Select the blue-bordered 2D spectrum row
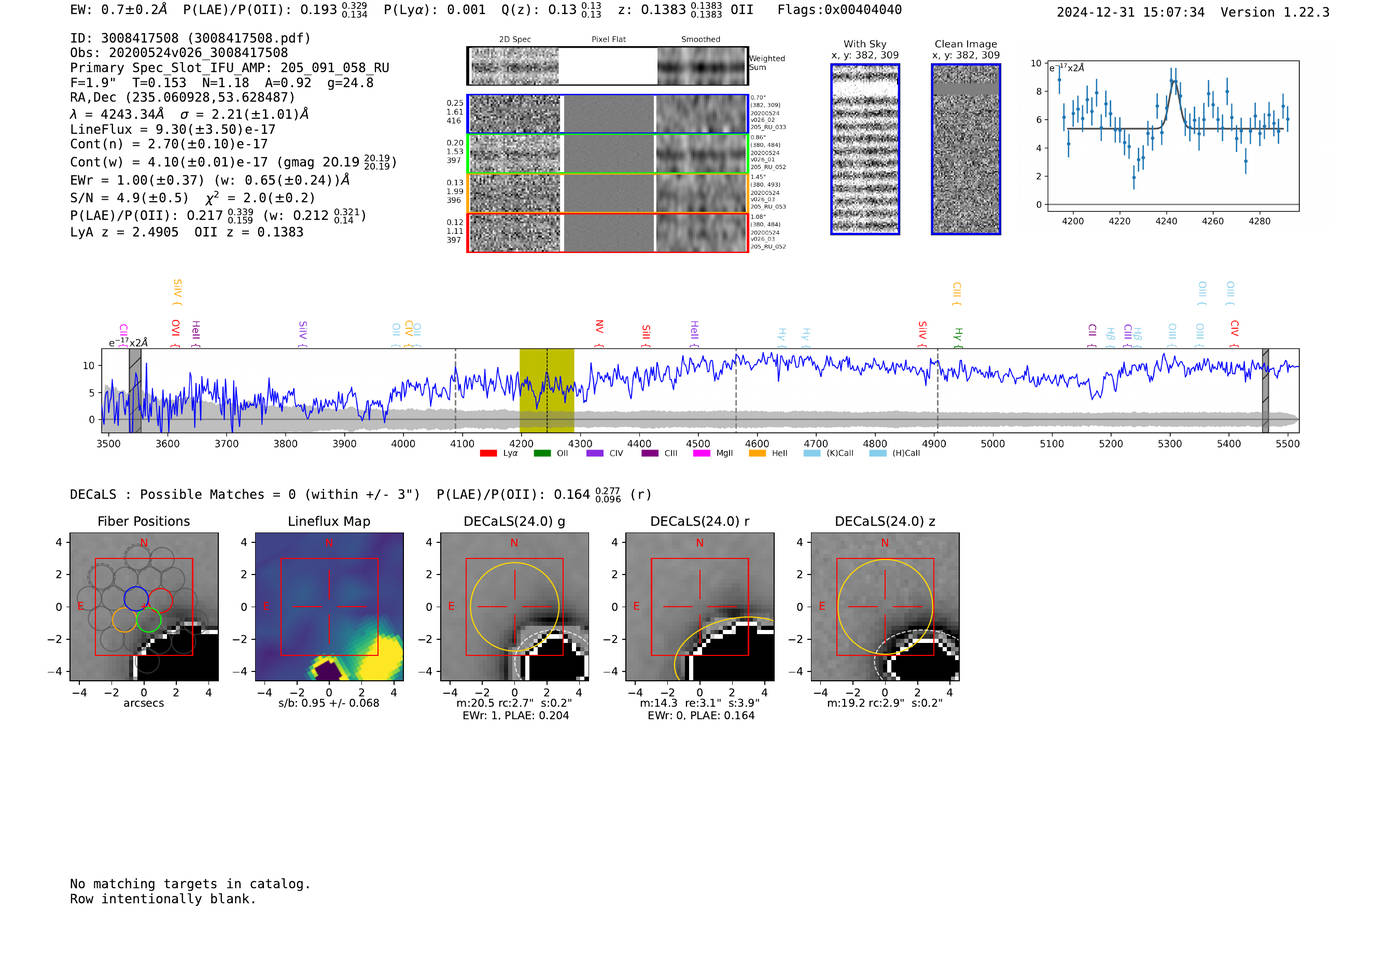1400x953 pixels. click(x=608, y=114)
